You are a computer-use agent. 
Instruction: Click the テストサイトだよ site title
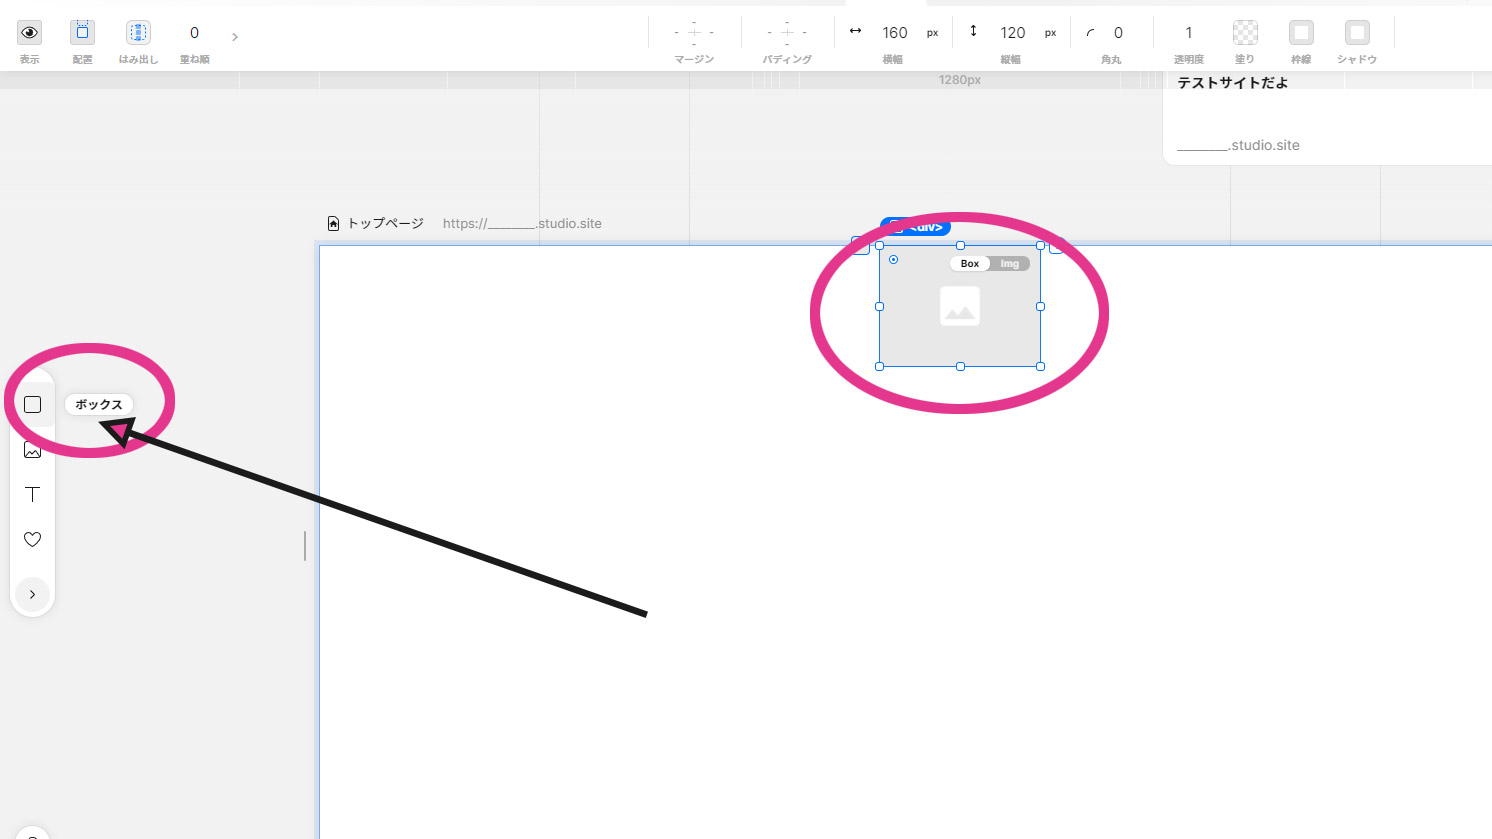[1232, 83]
